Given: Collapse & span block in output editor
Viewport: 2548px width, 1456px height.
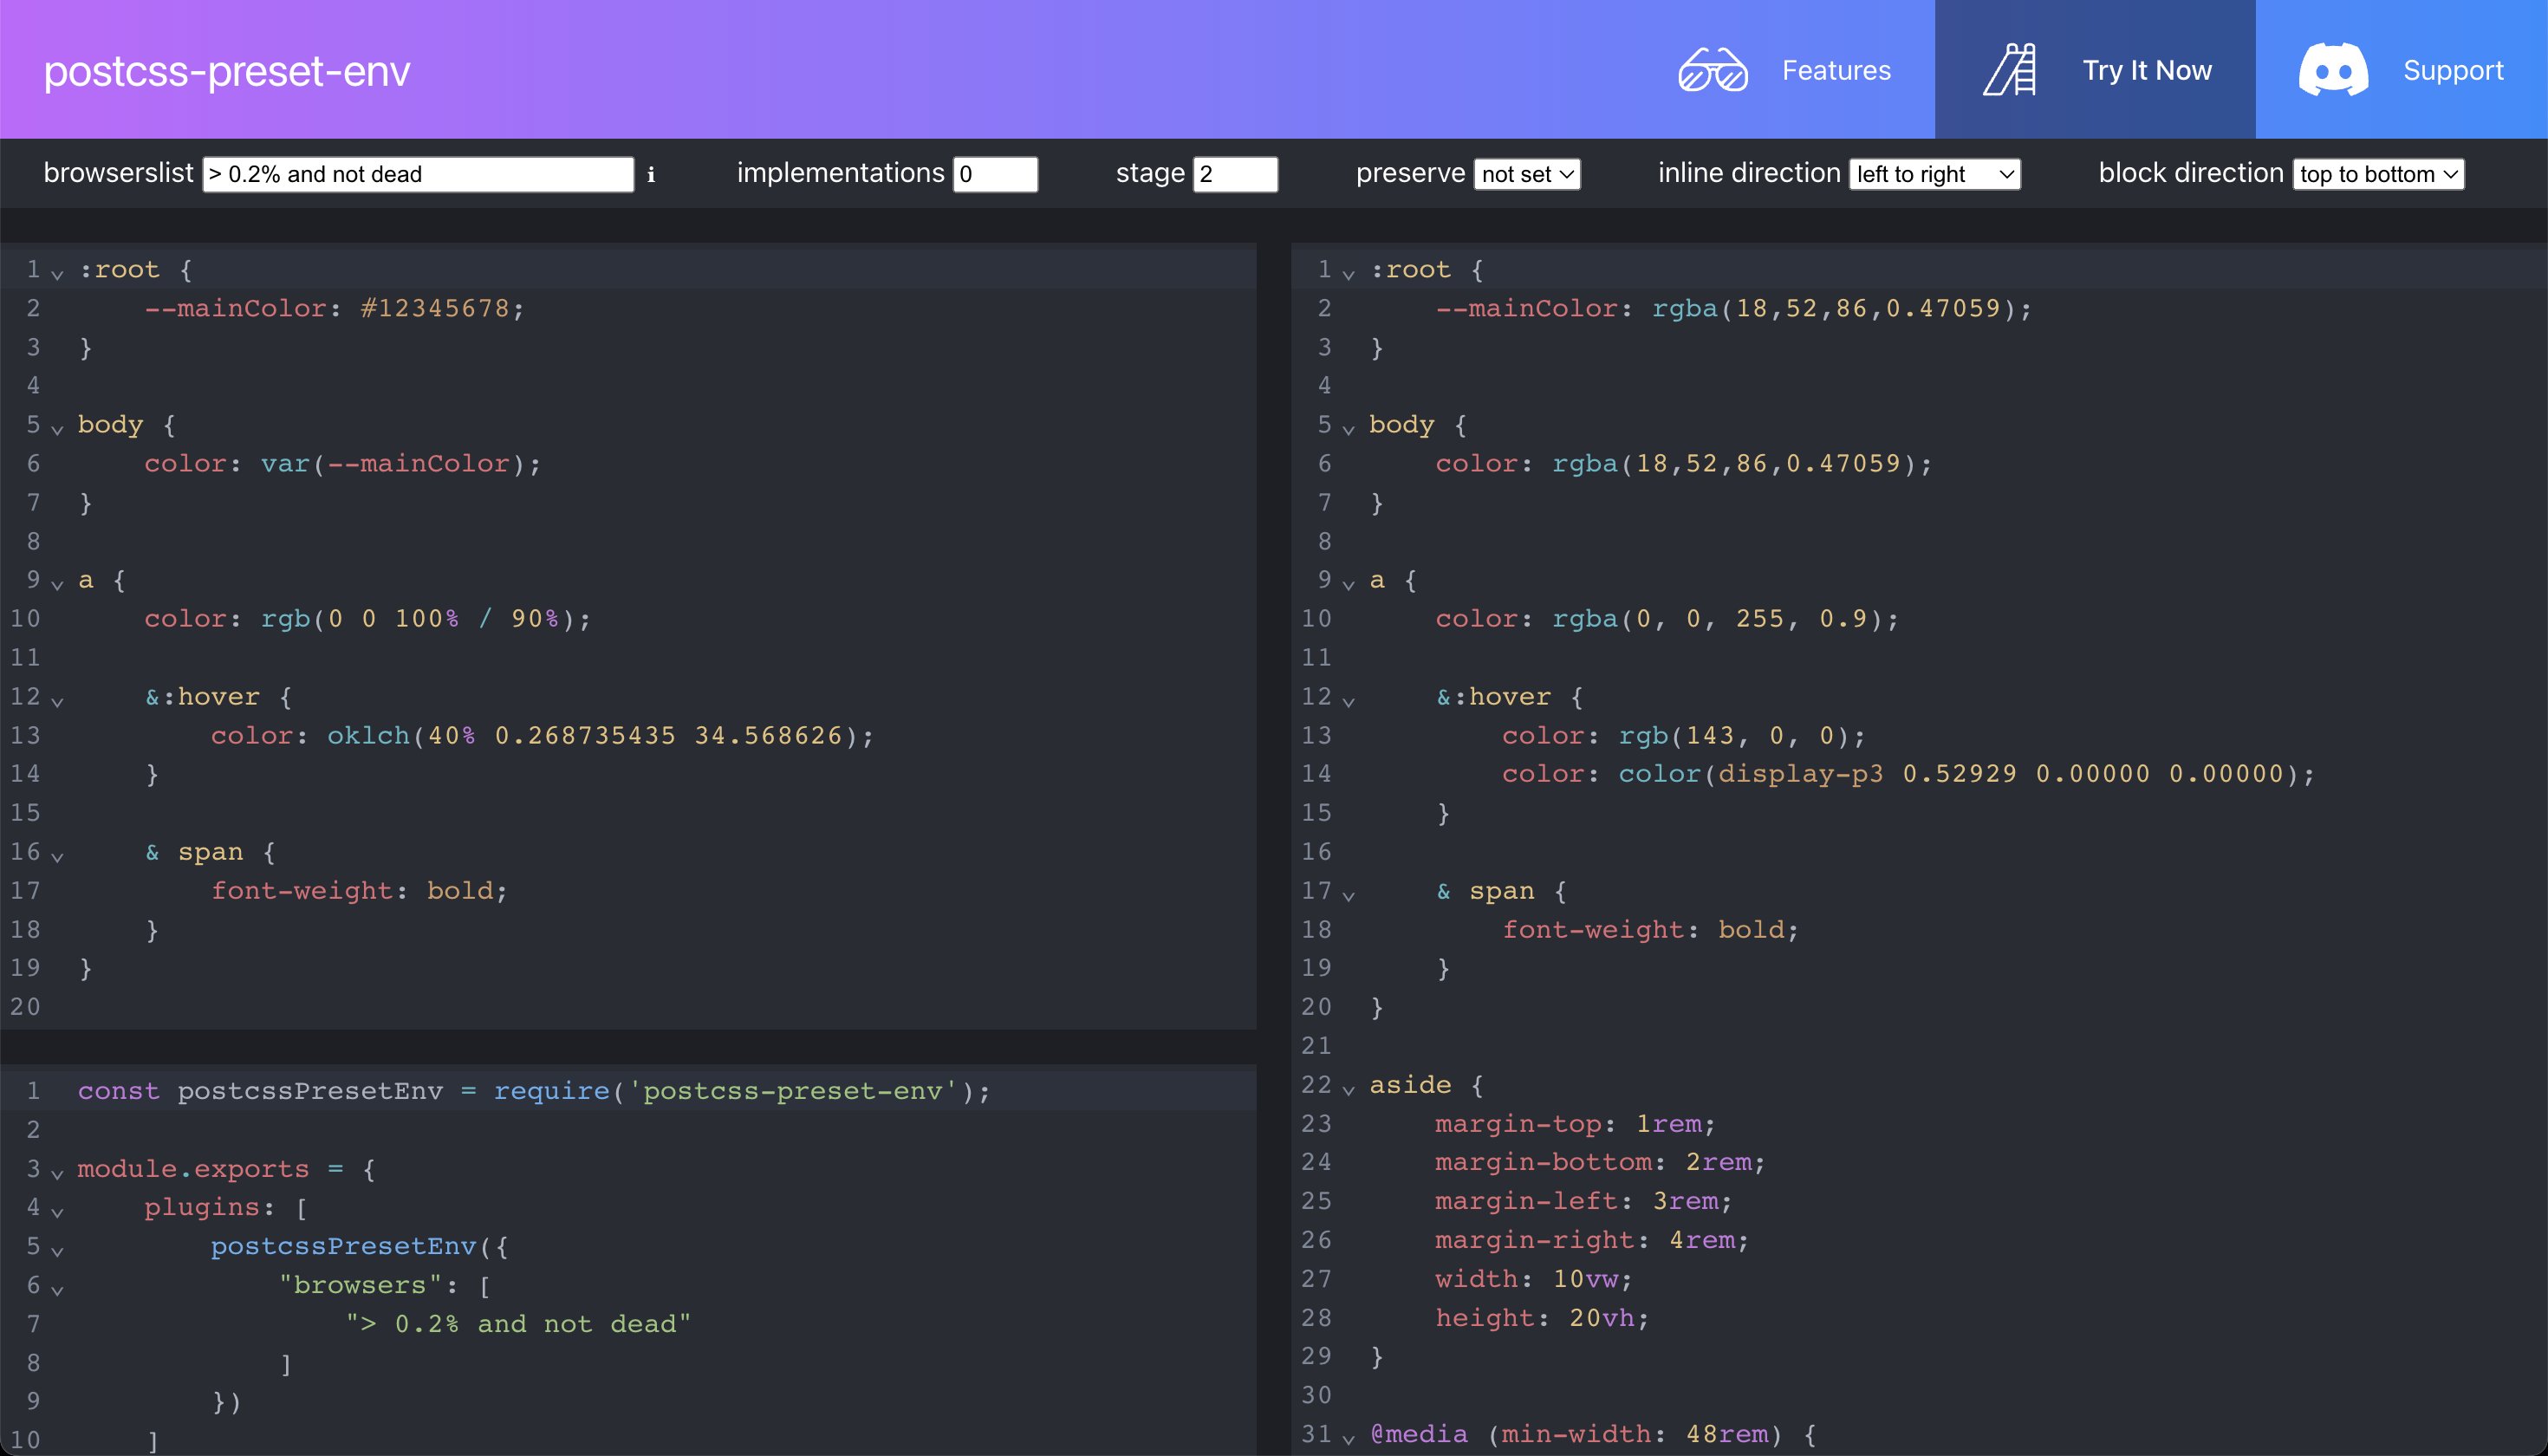Looking at the screenshot, I should 1348,894.
